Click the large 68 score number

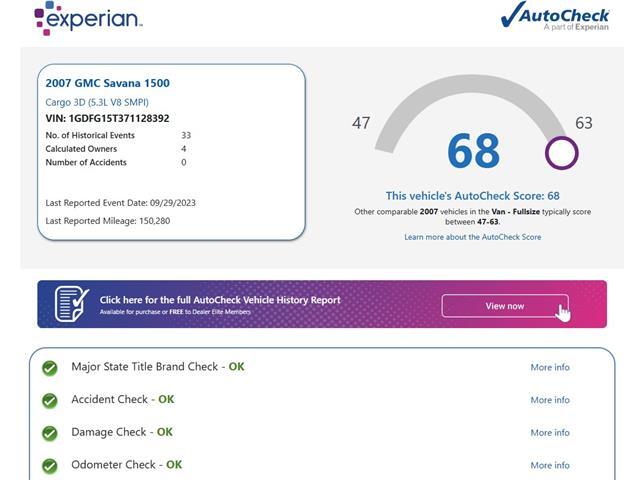pos(473,151)
